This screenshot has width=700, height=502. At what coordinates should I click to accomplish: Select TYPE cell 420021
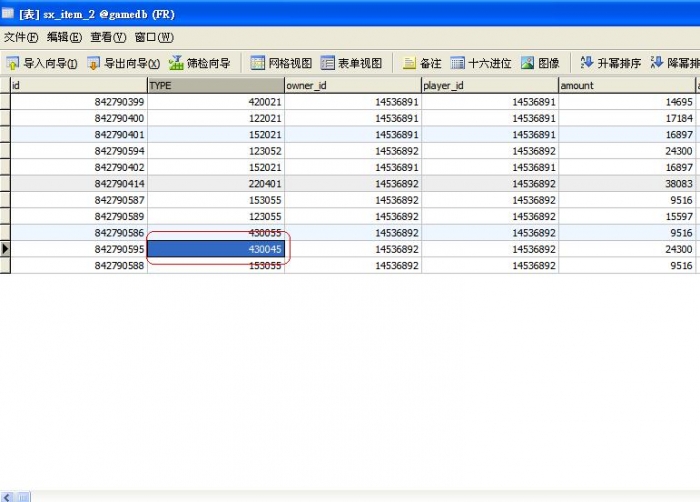point(216,102)
